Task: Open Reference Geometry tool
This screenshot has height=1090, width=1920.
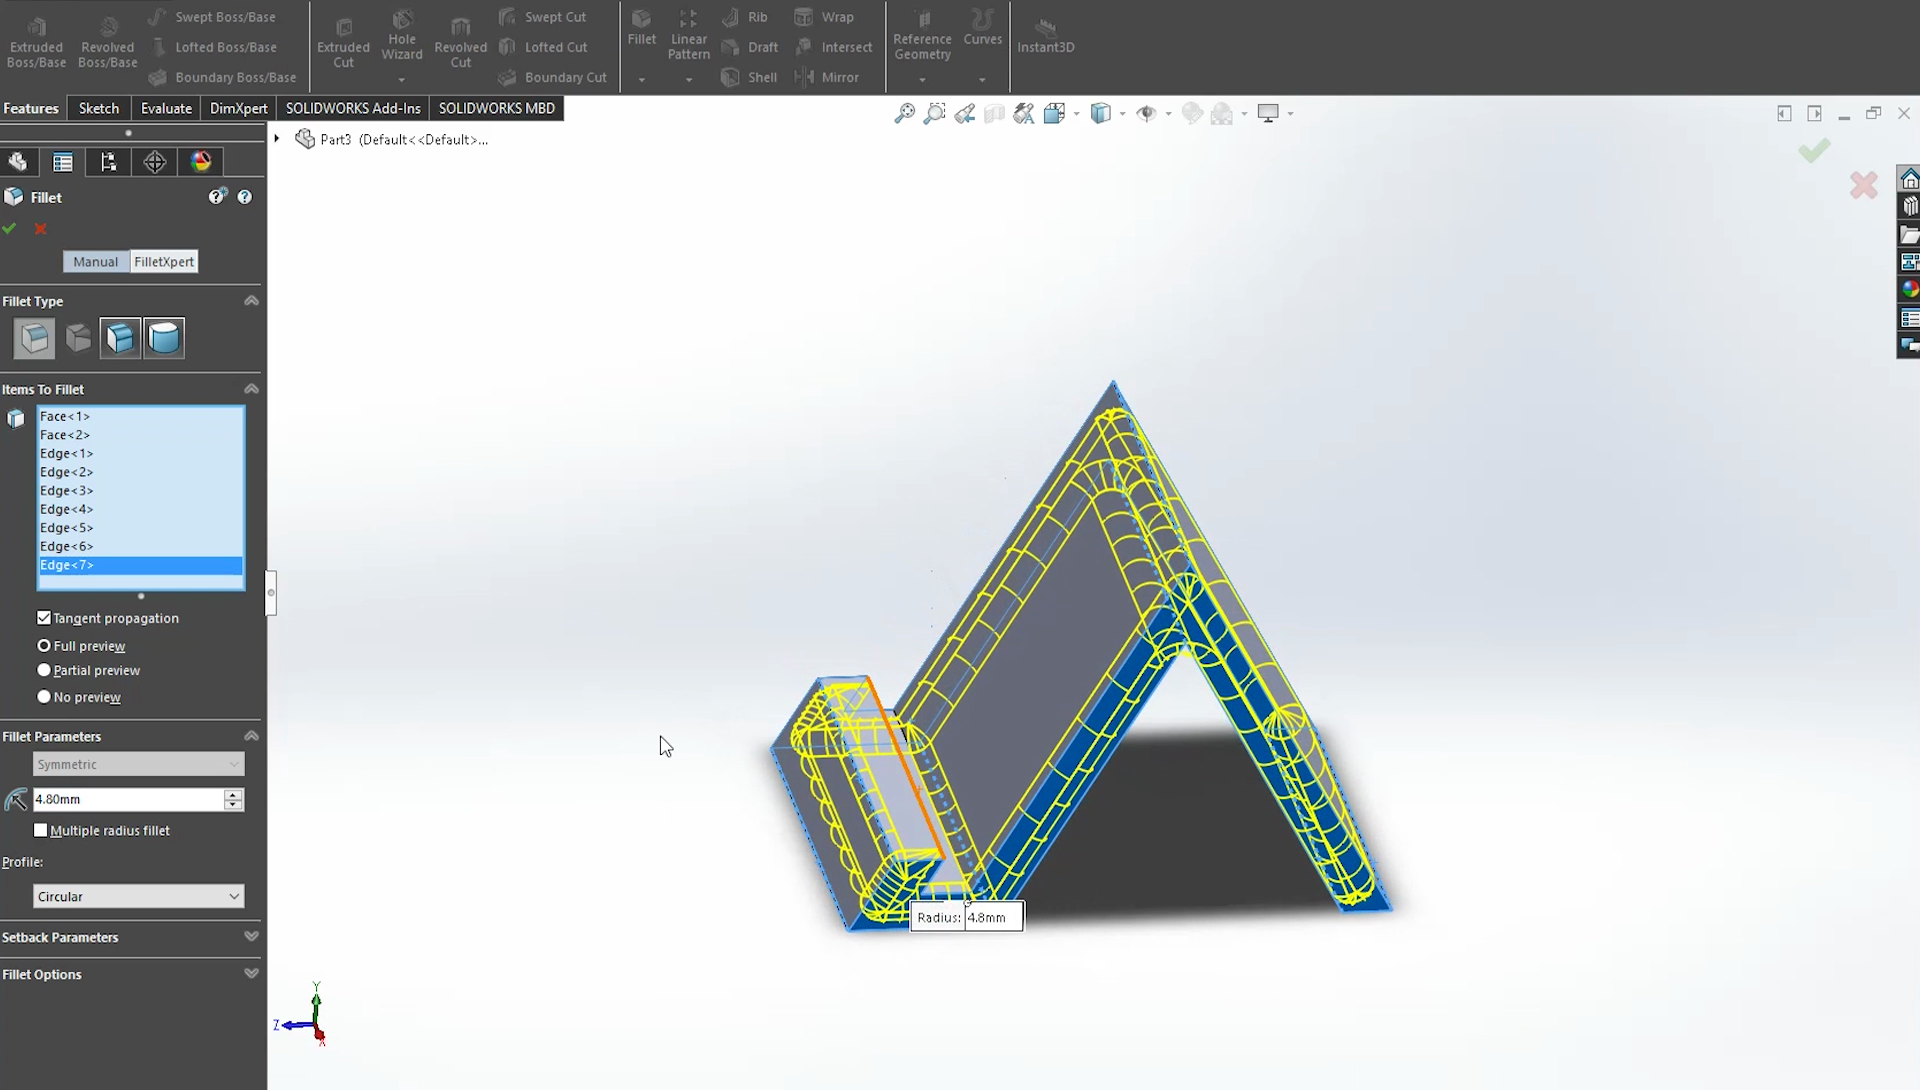Action: click(922, 36)
